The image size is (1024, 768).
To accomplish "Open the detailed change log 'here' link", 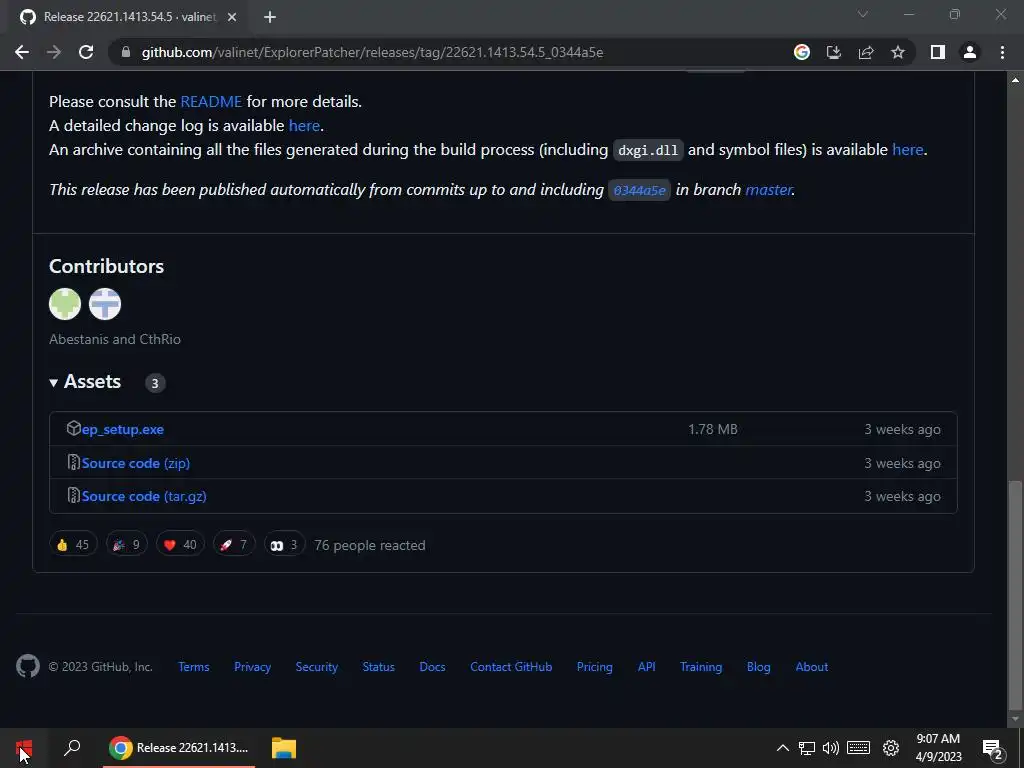I will click(304, 125).
